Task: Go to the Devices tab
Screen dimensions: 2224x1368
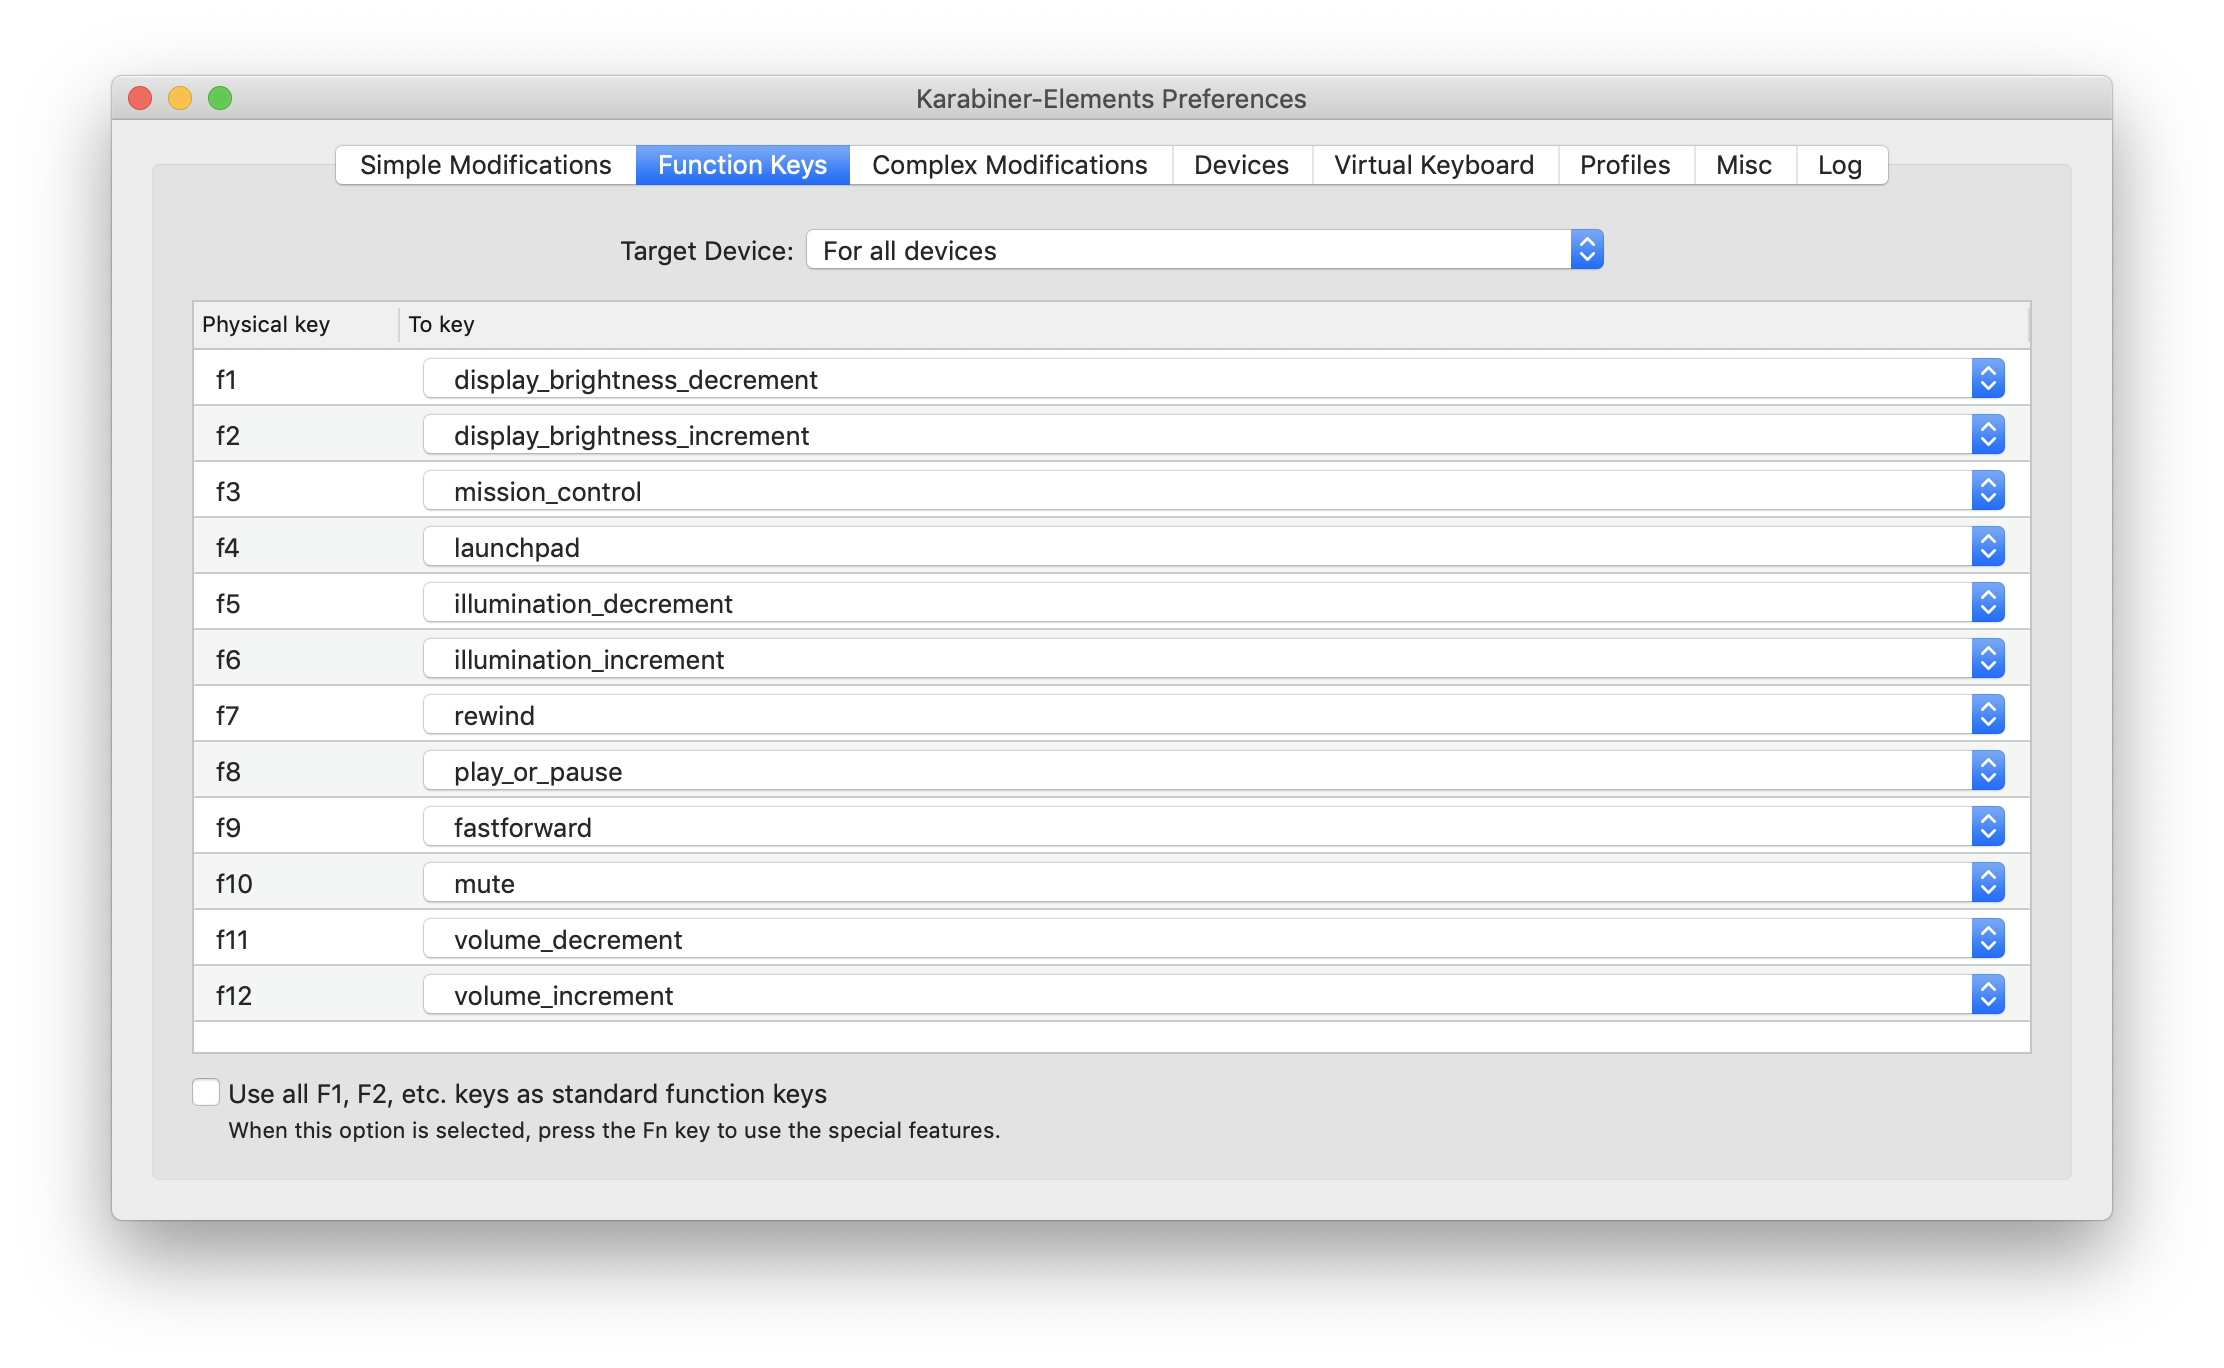Action: click(x=1241, y=165)
